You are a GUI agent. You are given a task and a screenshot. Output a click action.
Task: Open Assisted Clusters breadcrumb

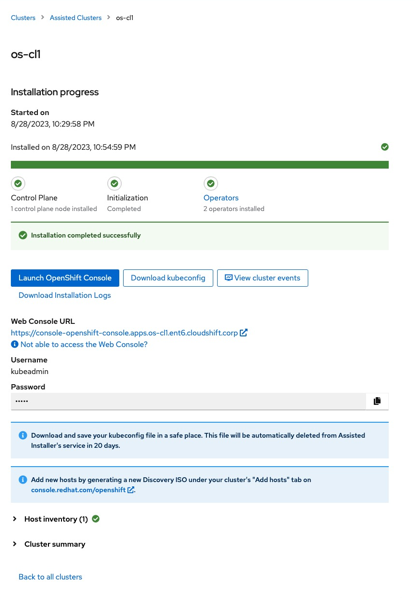[x=75, y=18]
